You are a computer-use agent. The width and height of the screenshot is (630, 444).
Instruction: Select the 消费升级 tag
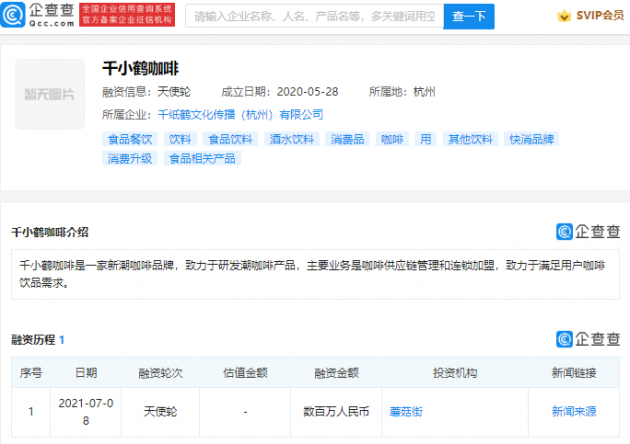tap(130, 159)
